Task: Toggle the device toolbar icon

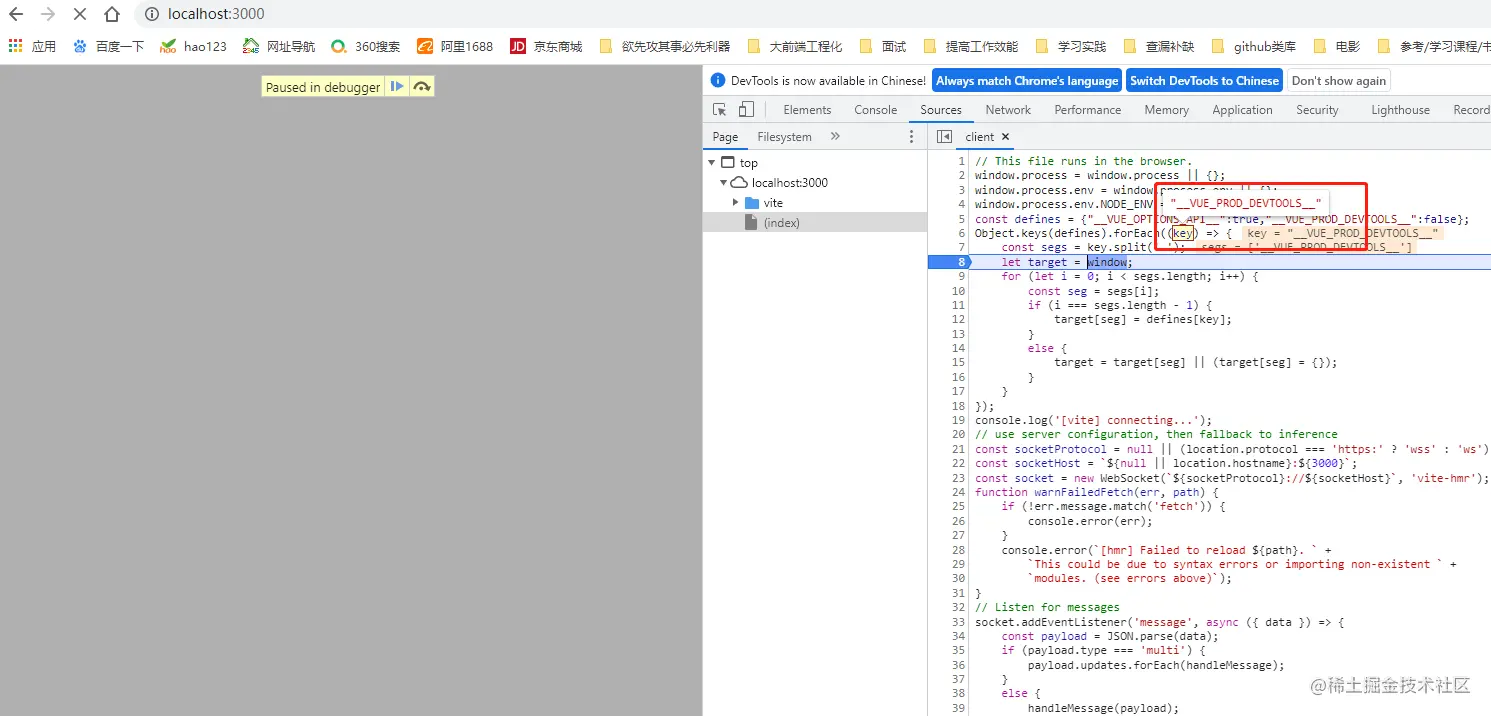Action: 746,110
